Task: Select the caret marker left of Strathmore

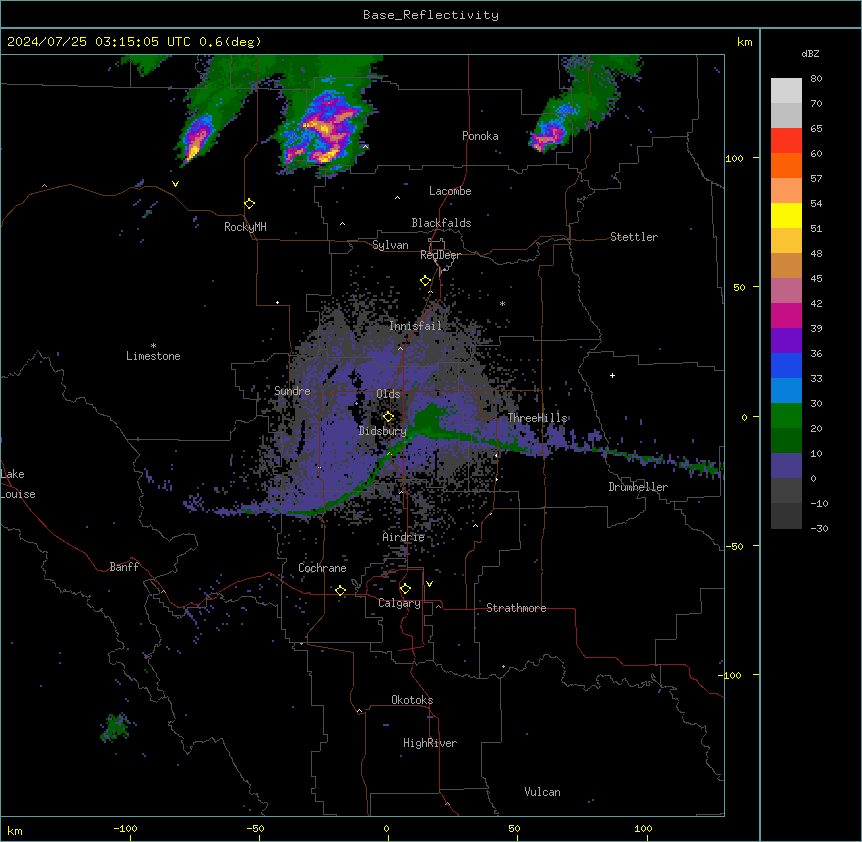Action: click(439, 606)
